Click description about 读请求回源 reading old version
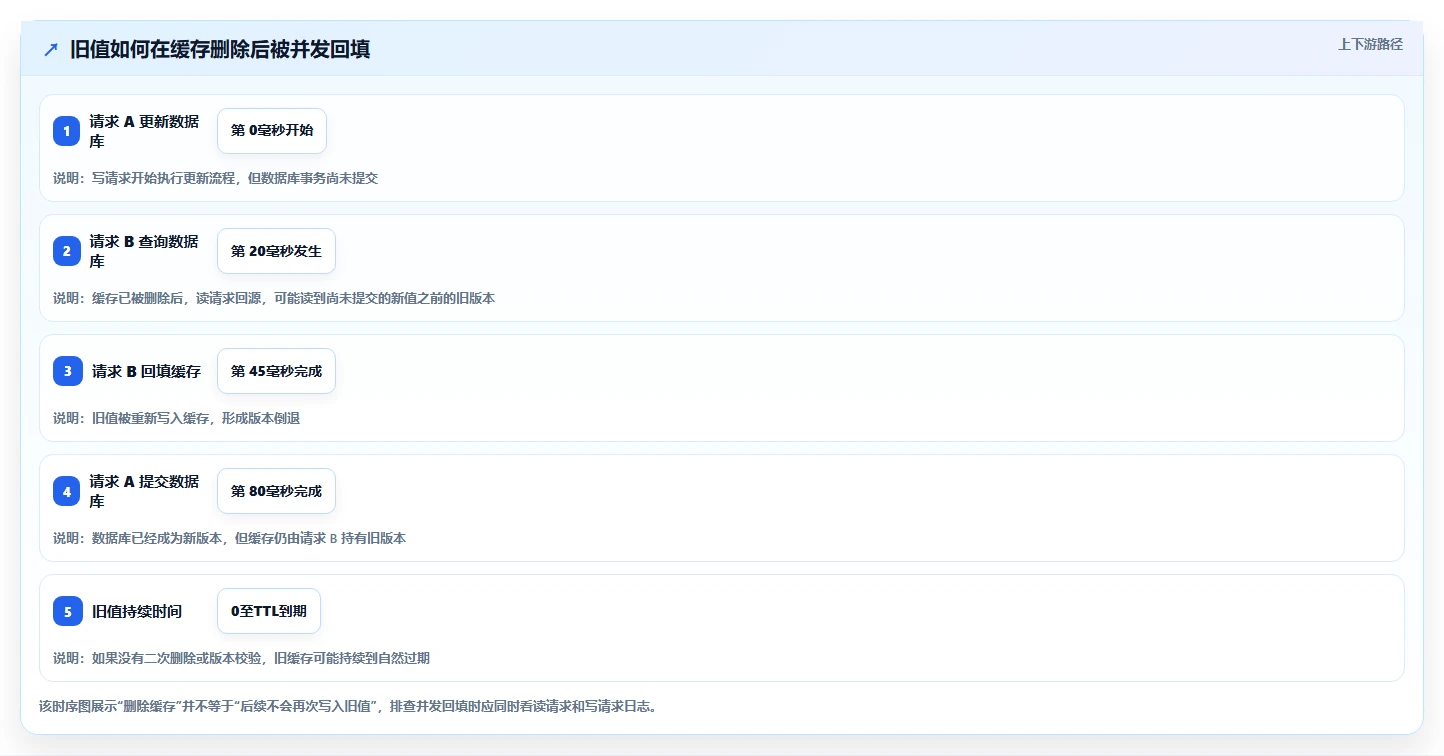Image resolution: width=1444 pixels, height=756 pixels. click(x=274, y=298)
